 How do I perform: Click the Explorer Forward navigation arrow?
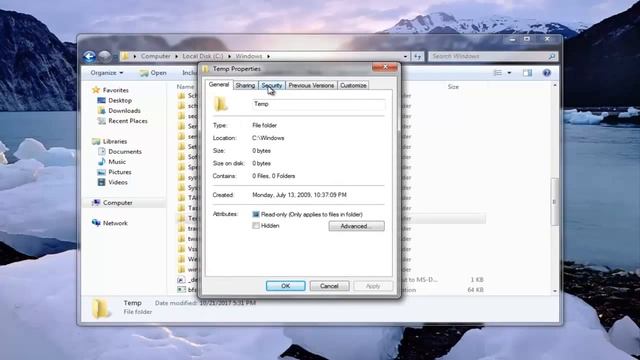pos(105,56)
